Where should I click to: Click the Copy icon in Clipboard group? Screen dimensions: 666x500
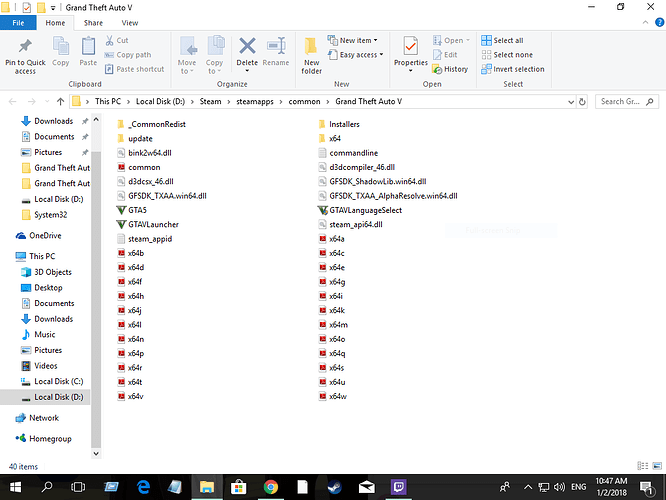point(61,46)
